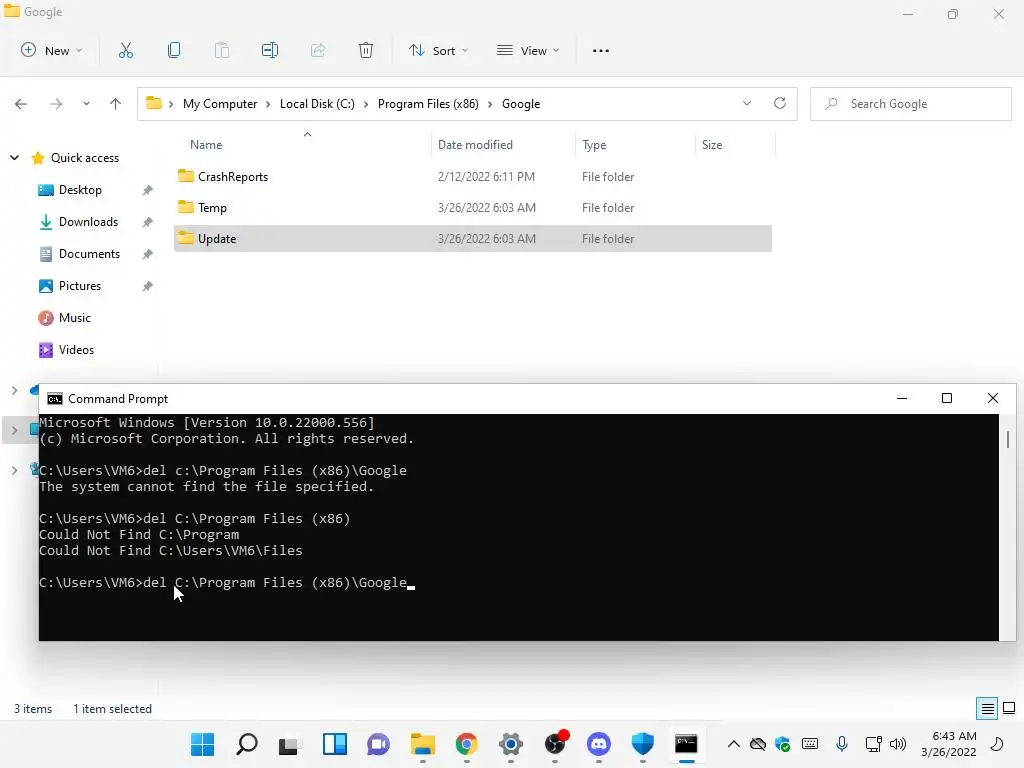1024x768 pixels.
Task: Open Widgets panel on taskbar
Action: pos(335,744)
